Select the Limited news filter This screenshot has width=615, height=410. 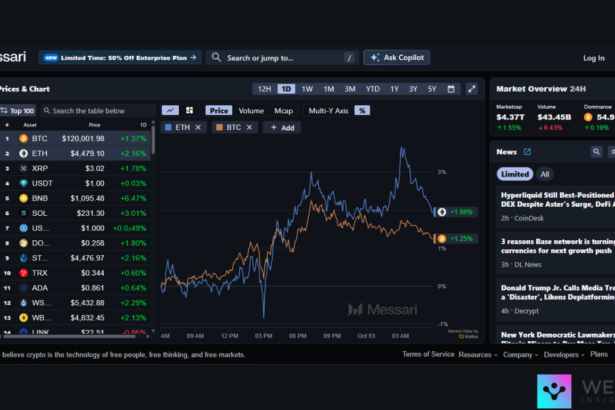pyautogui.click(x=514, y=173)
